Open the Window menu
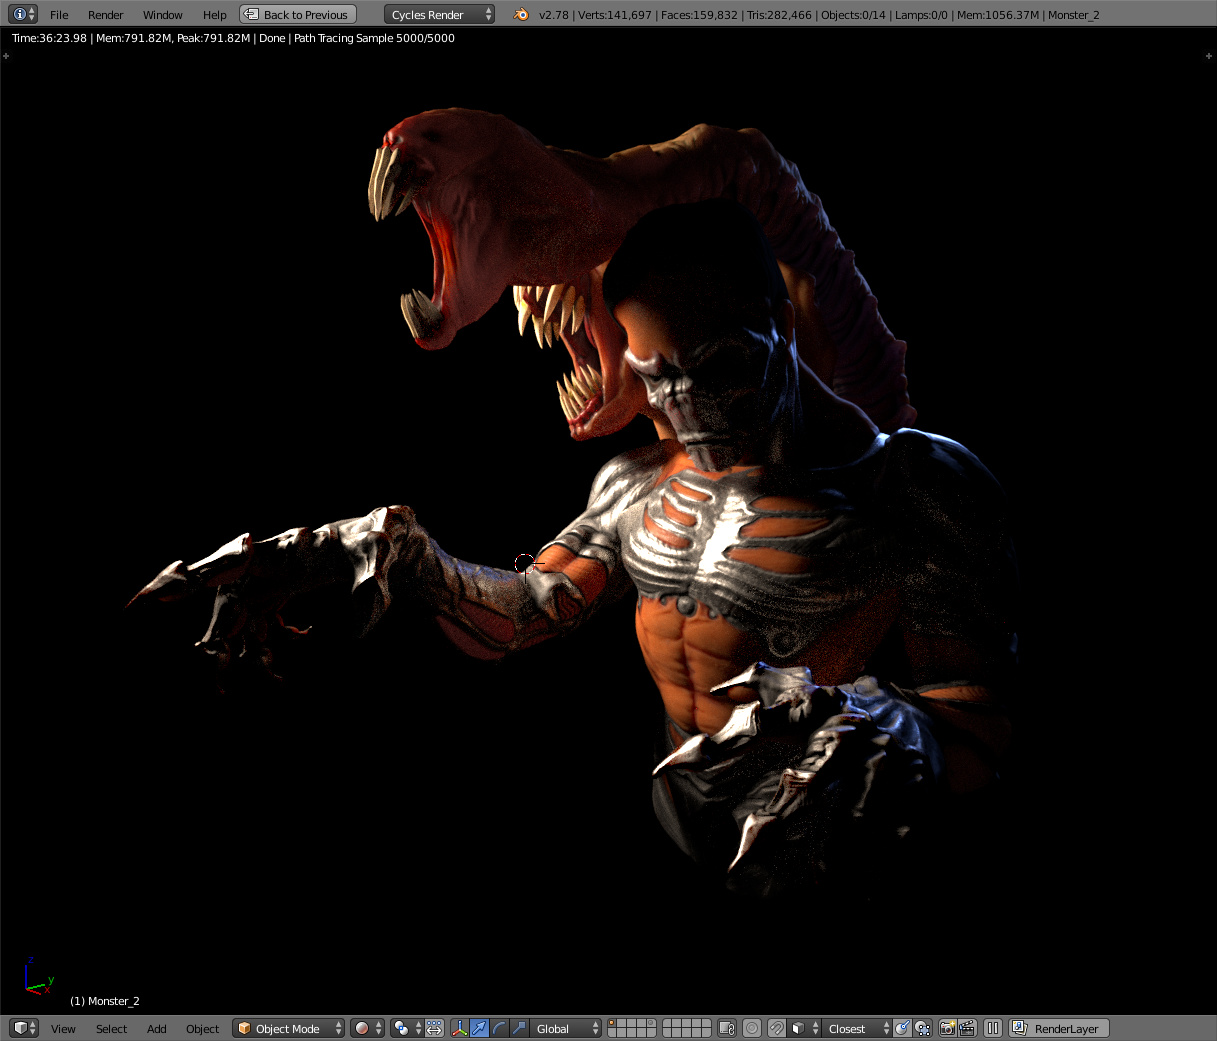This screenshot has height=1041, width=1217. 162,15
